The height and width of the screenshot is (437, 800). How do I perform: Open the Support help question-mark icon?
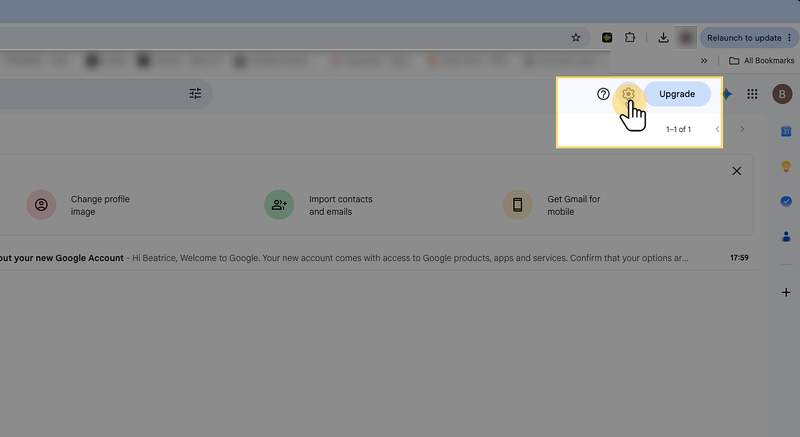point(603,94)
